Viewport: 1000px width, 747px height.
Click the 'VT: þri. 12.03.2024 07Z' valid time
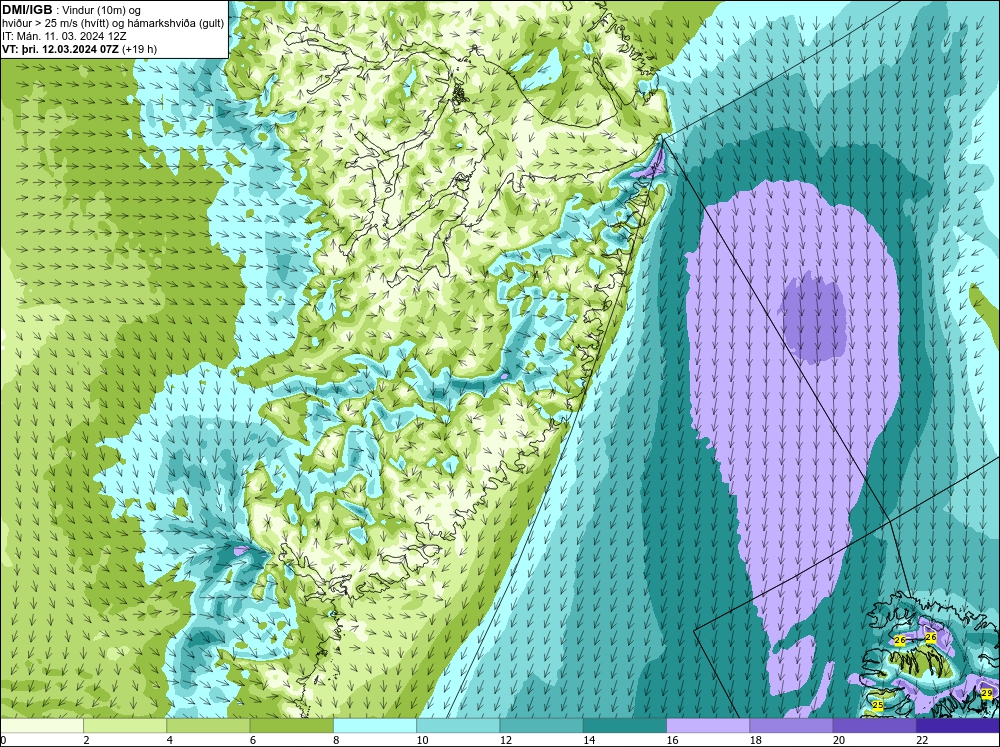click(x=62, y=48)
